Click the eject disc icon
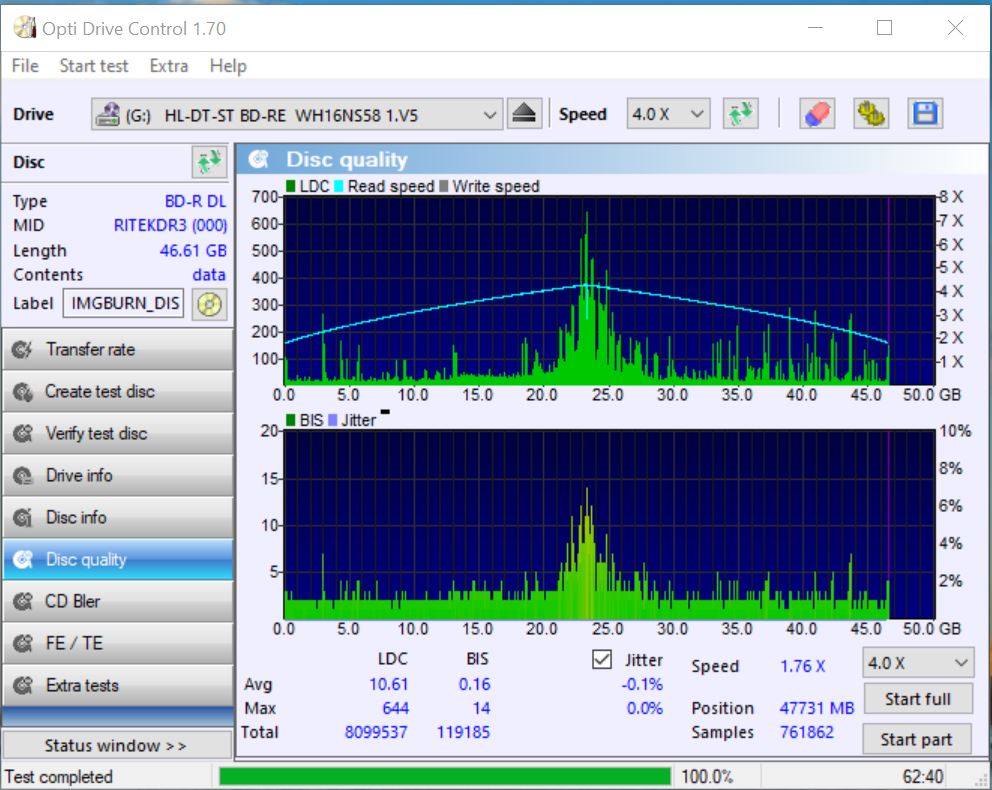 coord(524,114)
